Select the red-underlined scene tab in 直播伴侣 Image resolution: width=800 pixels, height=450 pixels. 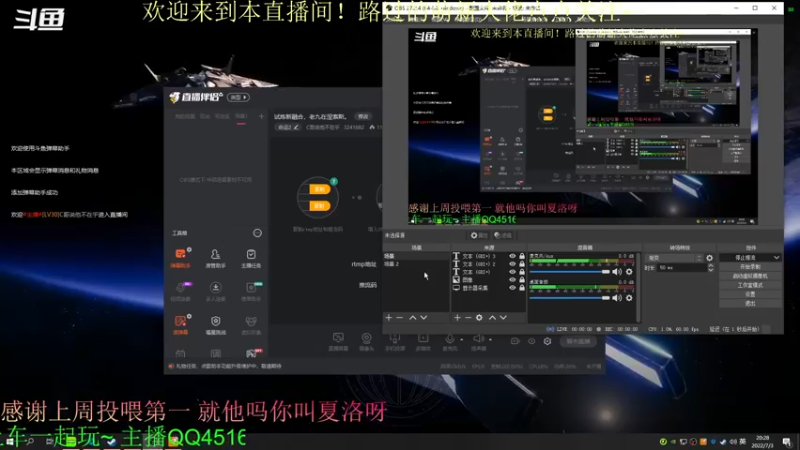coord(241,117)
